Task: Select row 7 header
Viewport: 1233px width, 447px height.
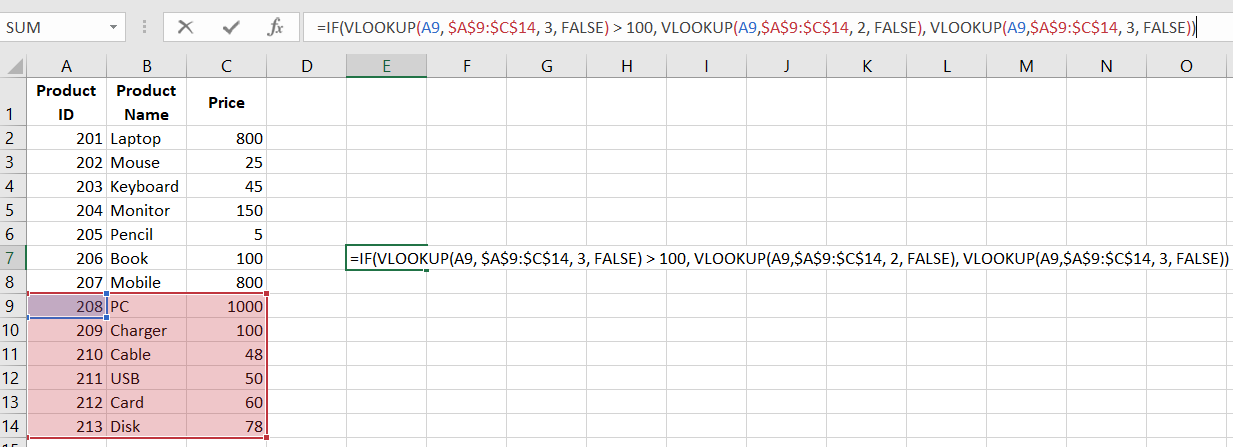Action: (x=13, y=258)
